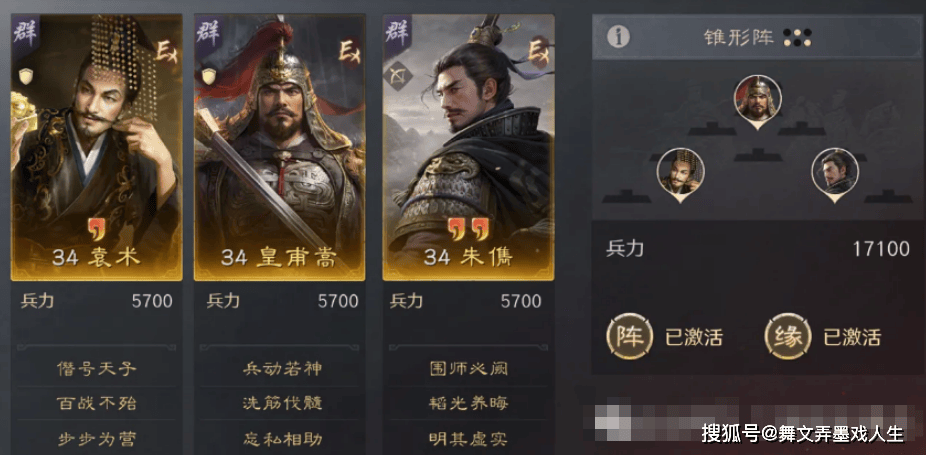This screenshot has height=455, width=926.
Task: View the 僭号天子 skill
Action: [96, 369]
